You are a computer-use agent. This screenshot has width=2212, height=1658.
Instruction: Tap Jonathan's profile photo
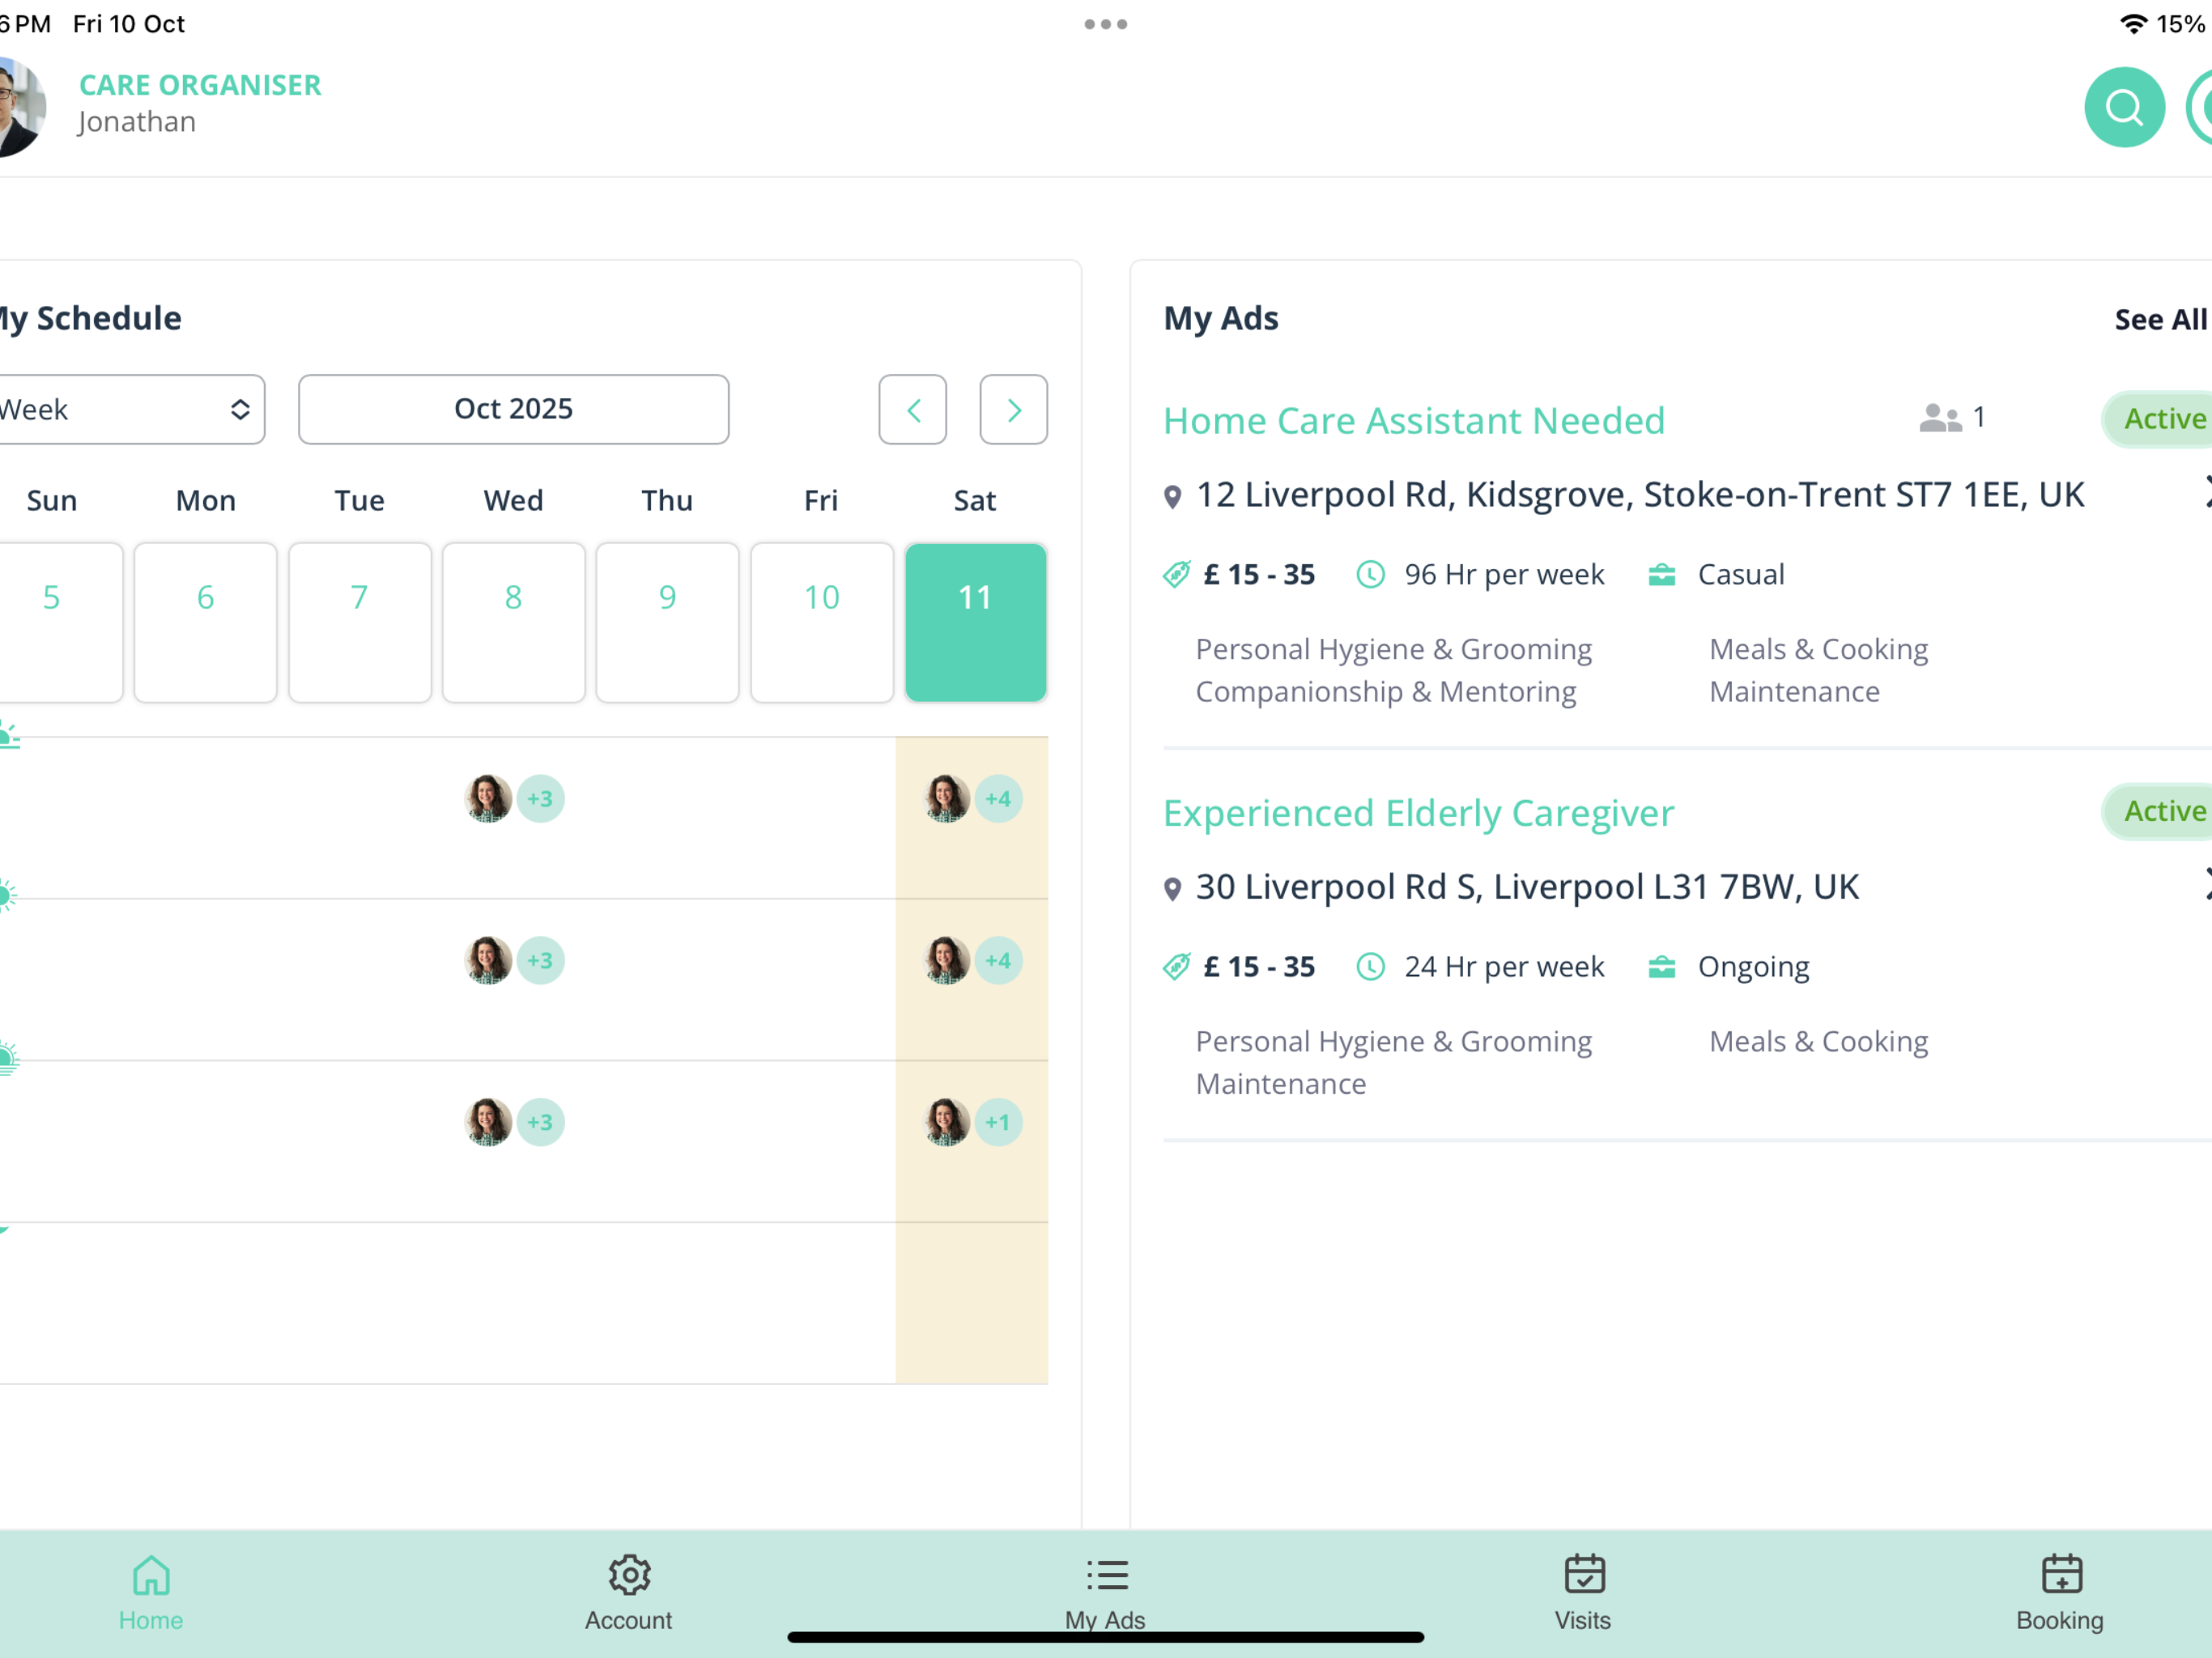(20, 107)
